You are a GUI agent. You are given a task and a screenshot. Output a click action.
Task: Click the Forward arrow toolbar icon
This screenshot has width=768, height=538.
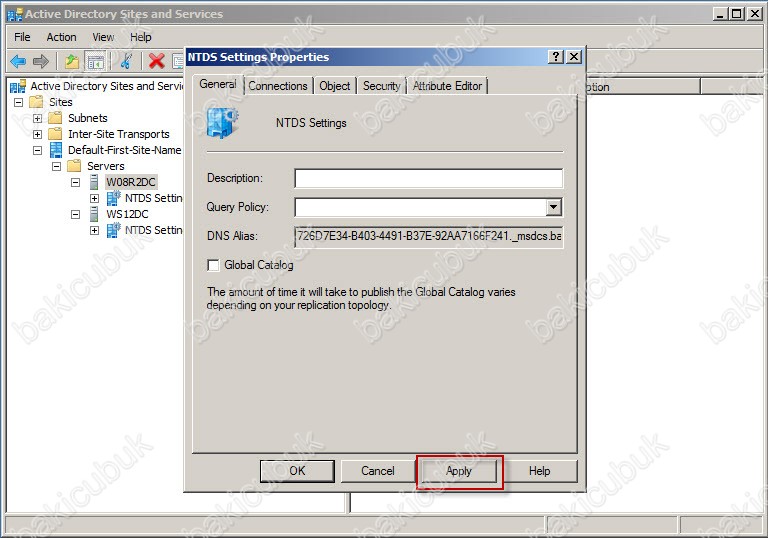click(41, 62)
